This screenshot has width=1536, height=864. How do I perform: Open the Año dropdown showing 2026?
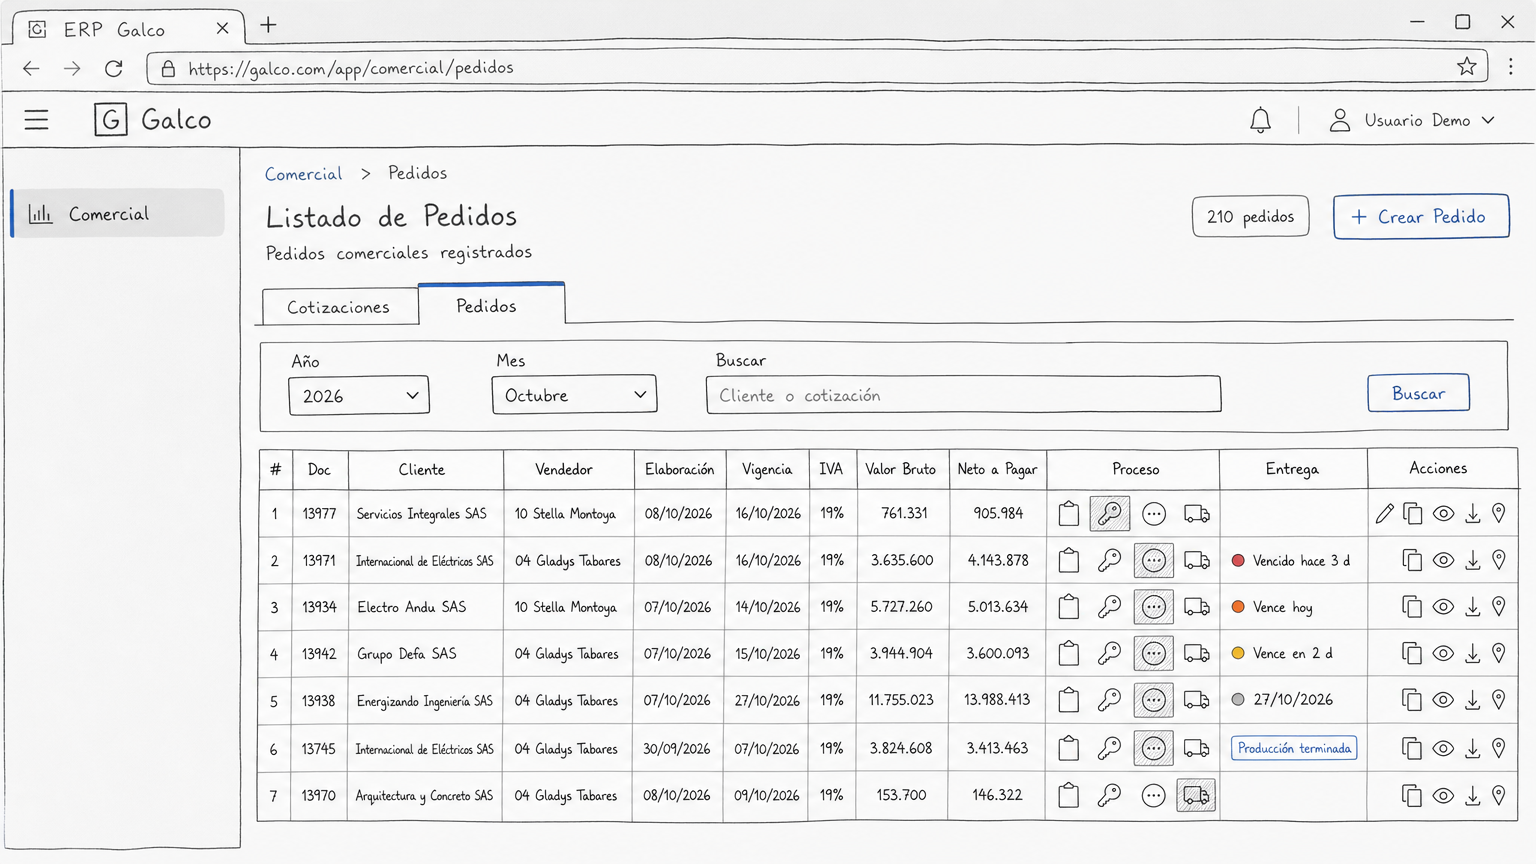(x=359, y=395)
